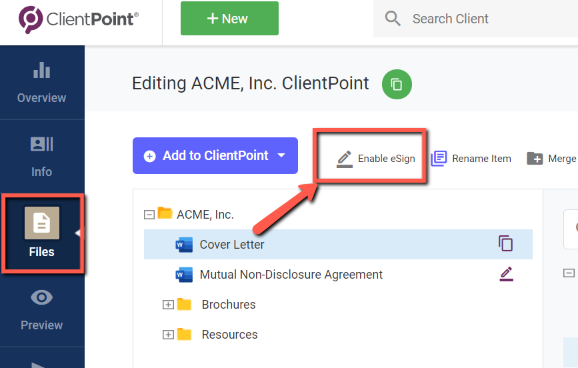Select the Resources folder
The image size is (578, 368).
click(x=230, y=334)
